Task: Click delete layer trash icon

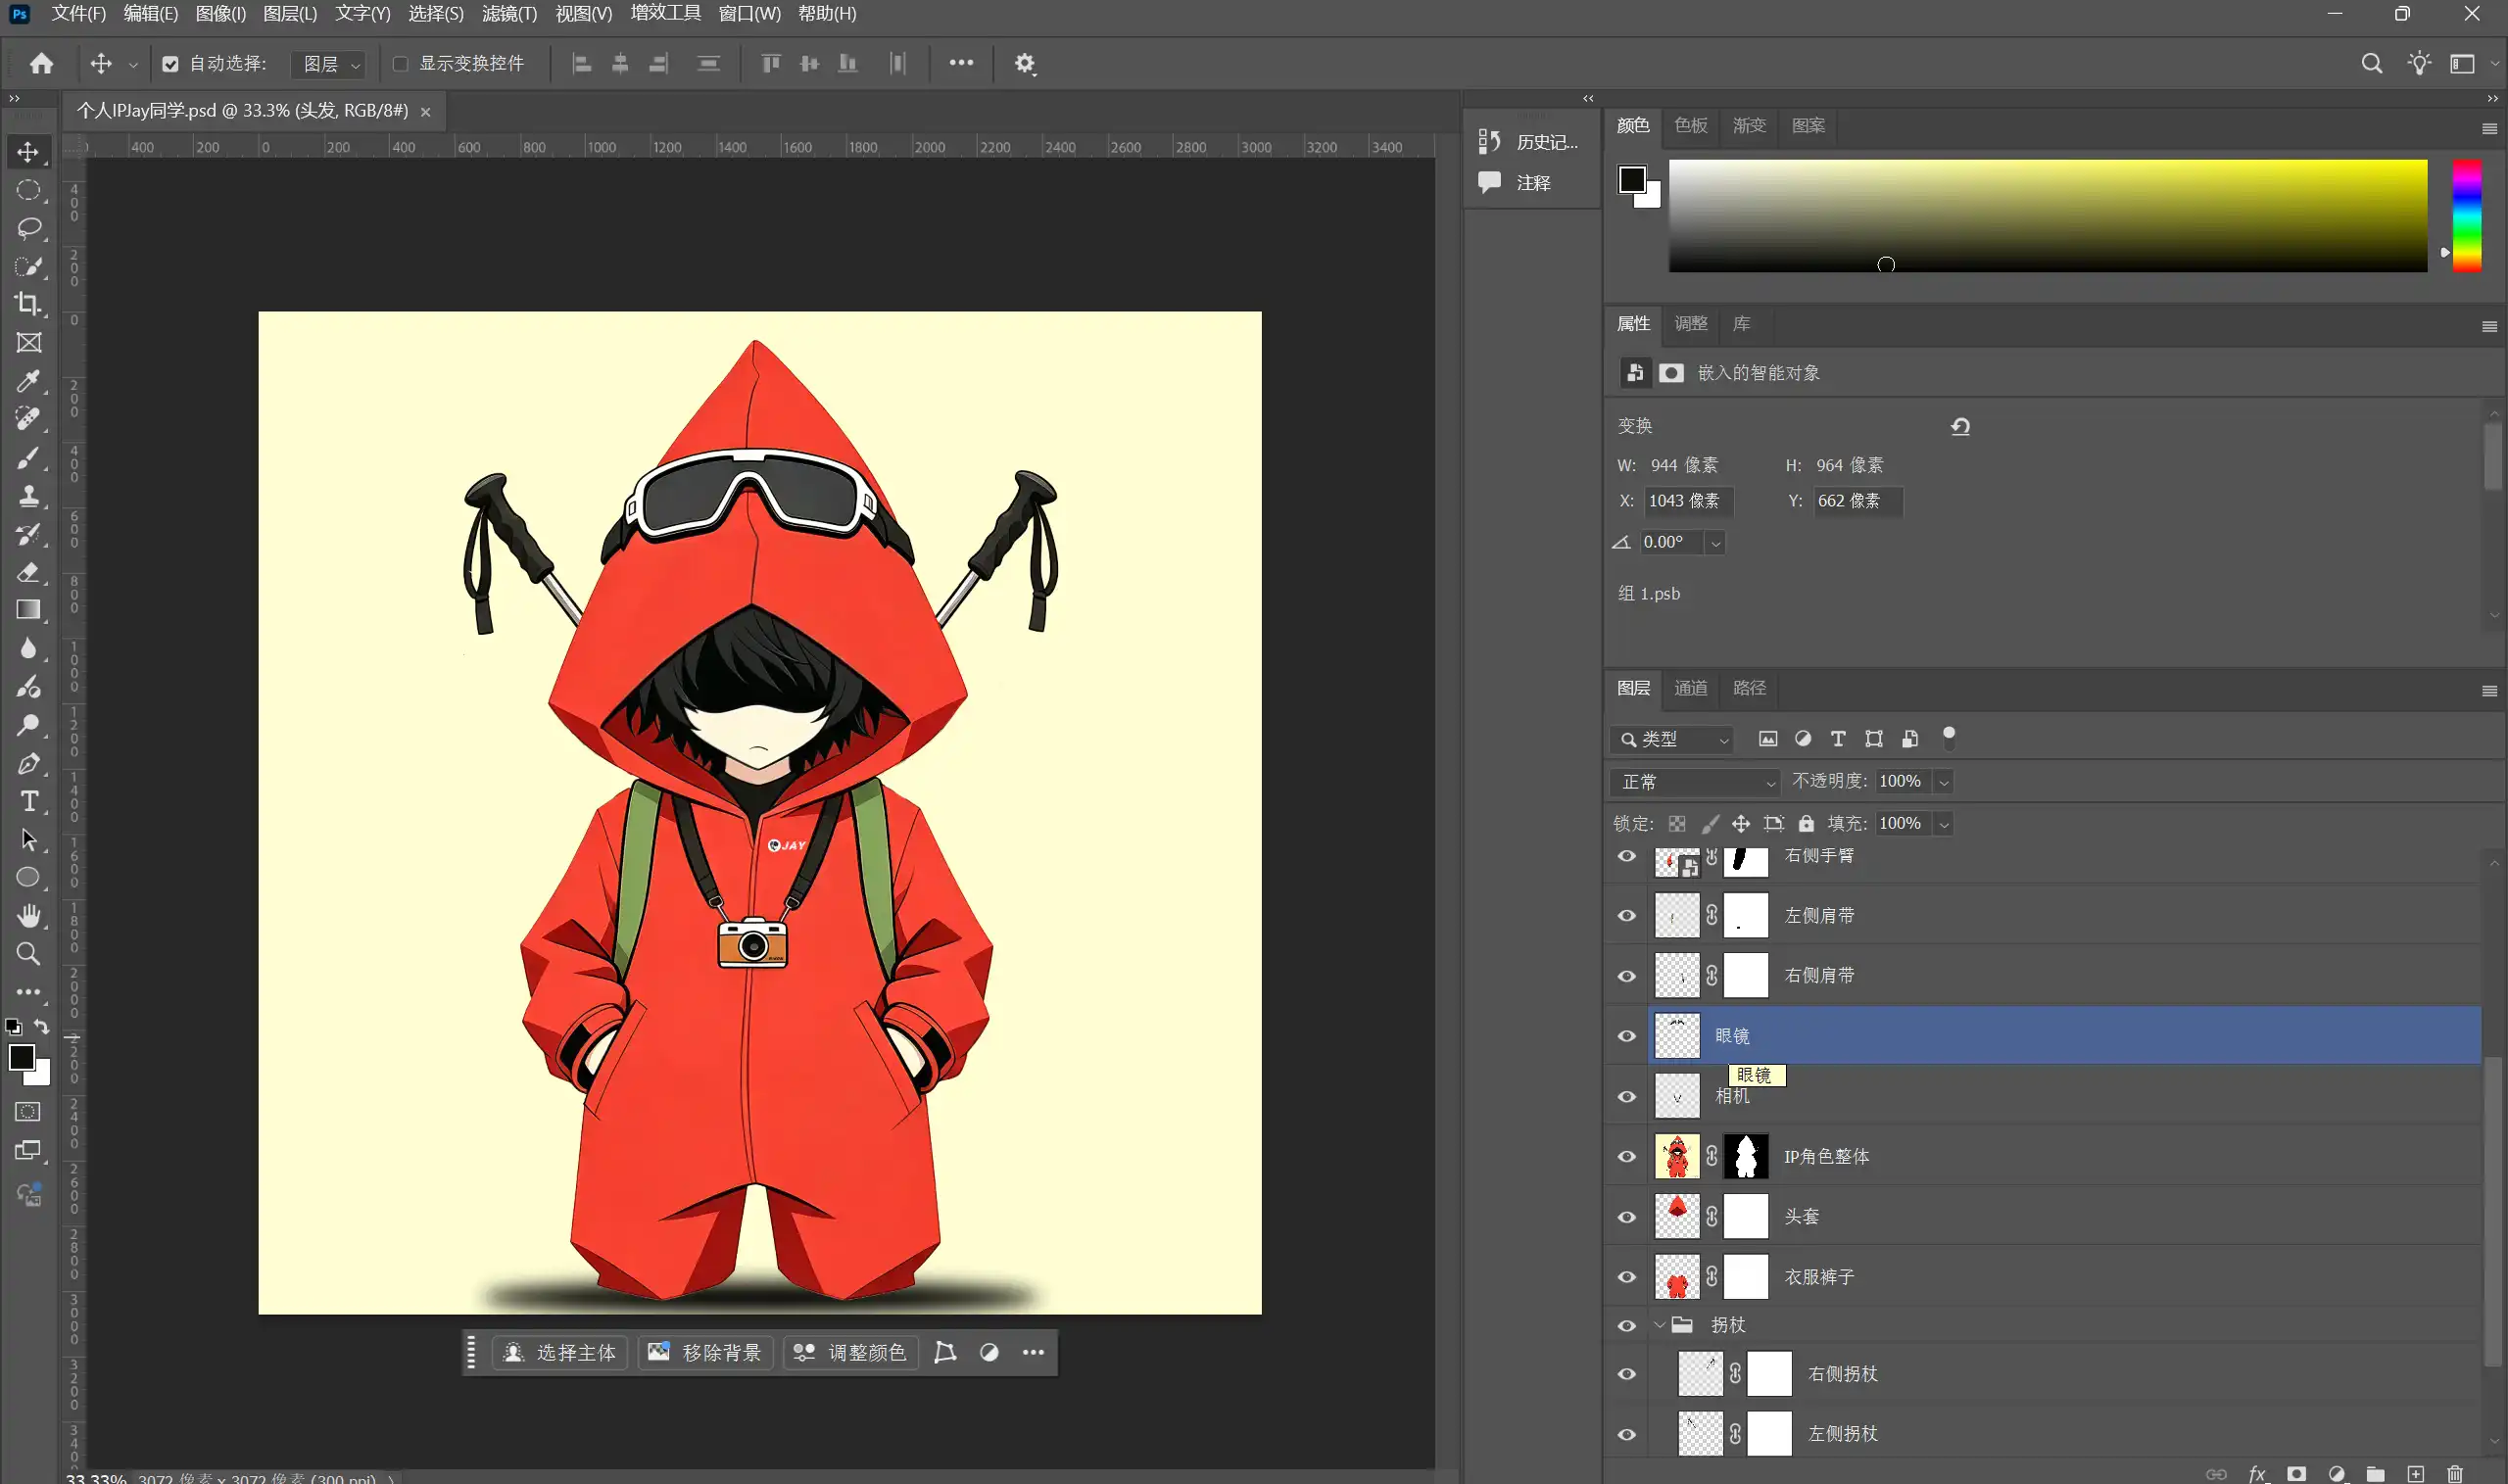Action: click(2455, 1474)
